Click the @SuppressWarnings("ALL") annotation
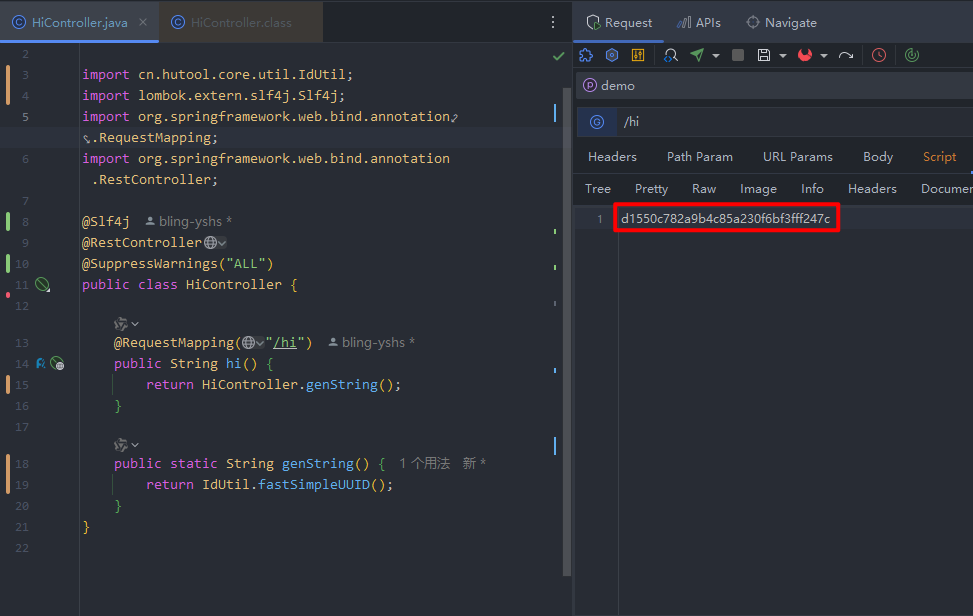The height and width of the screenshot is (616, 973). click(177, 264)
